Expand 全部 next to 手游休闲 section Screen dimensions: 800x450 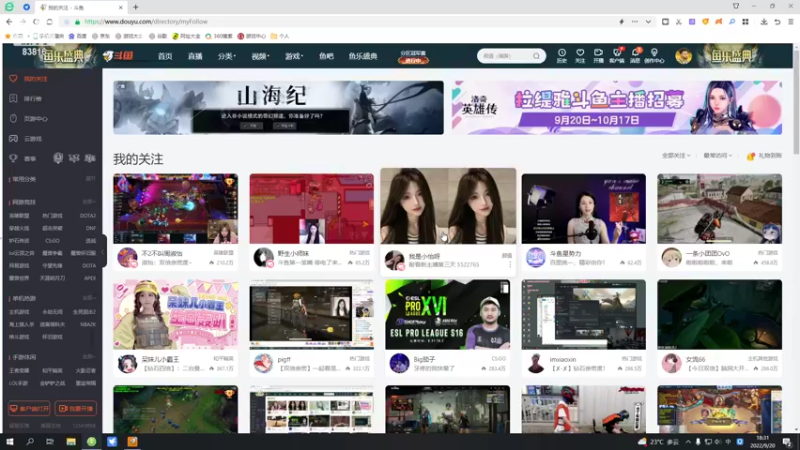pyautogui.click(x=89, y=357)
